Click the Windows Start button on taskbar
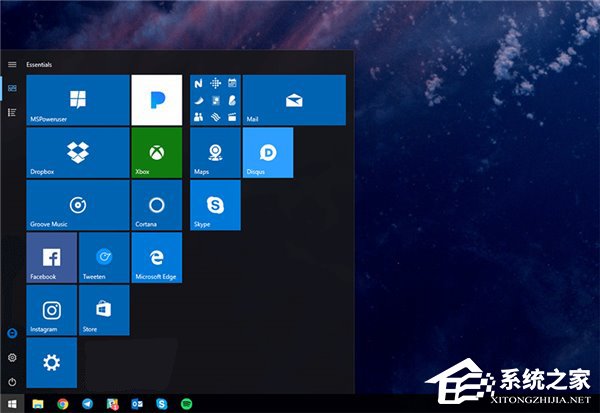 (x=12, y=404)
